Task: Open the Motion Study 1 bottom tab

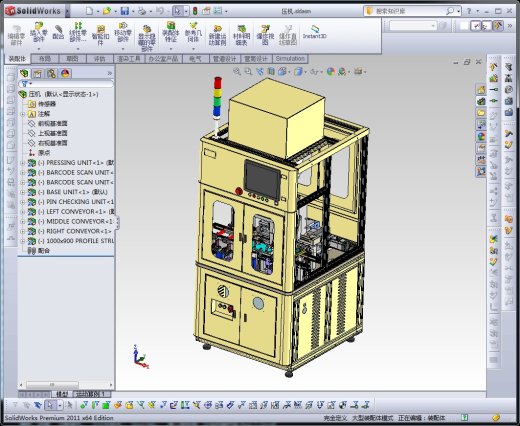Action: click(x=91, y=394)
